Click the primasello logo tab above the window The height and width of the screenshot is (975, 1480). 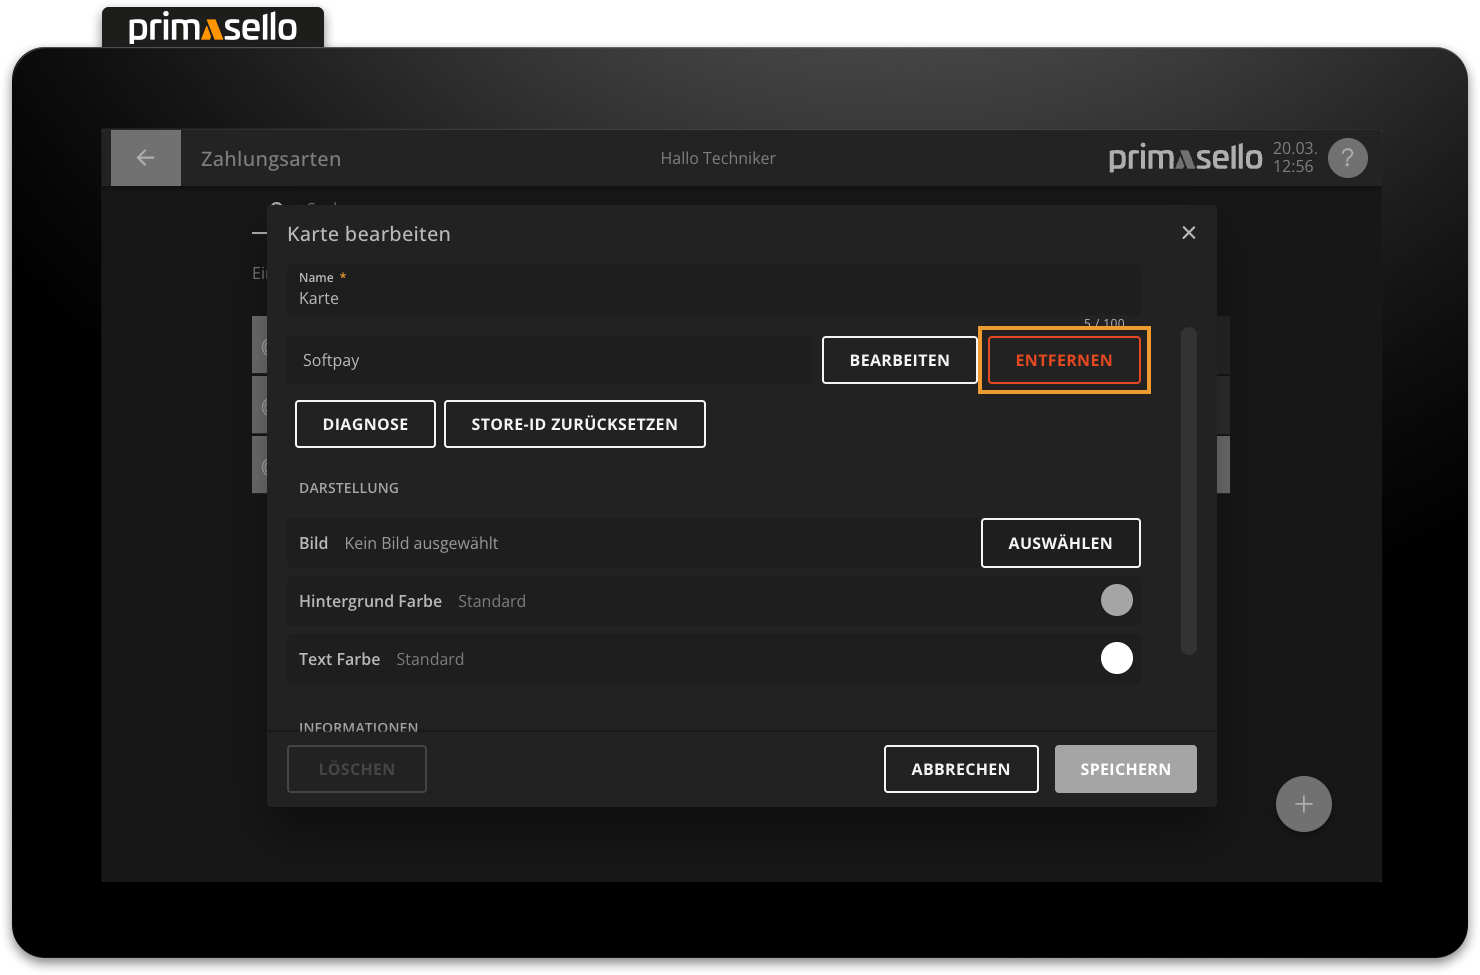[x=213, y=28]
